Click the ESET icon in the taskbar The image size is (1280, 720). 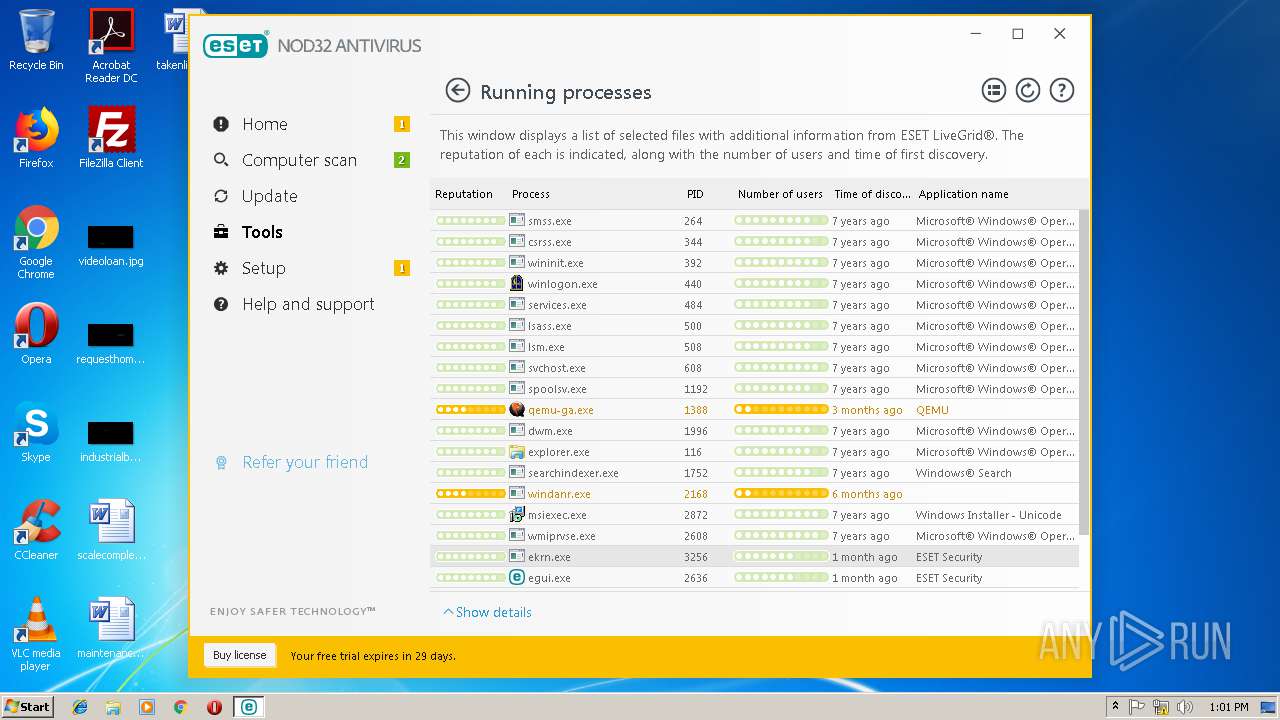pos(248,707)
